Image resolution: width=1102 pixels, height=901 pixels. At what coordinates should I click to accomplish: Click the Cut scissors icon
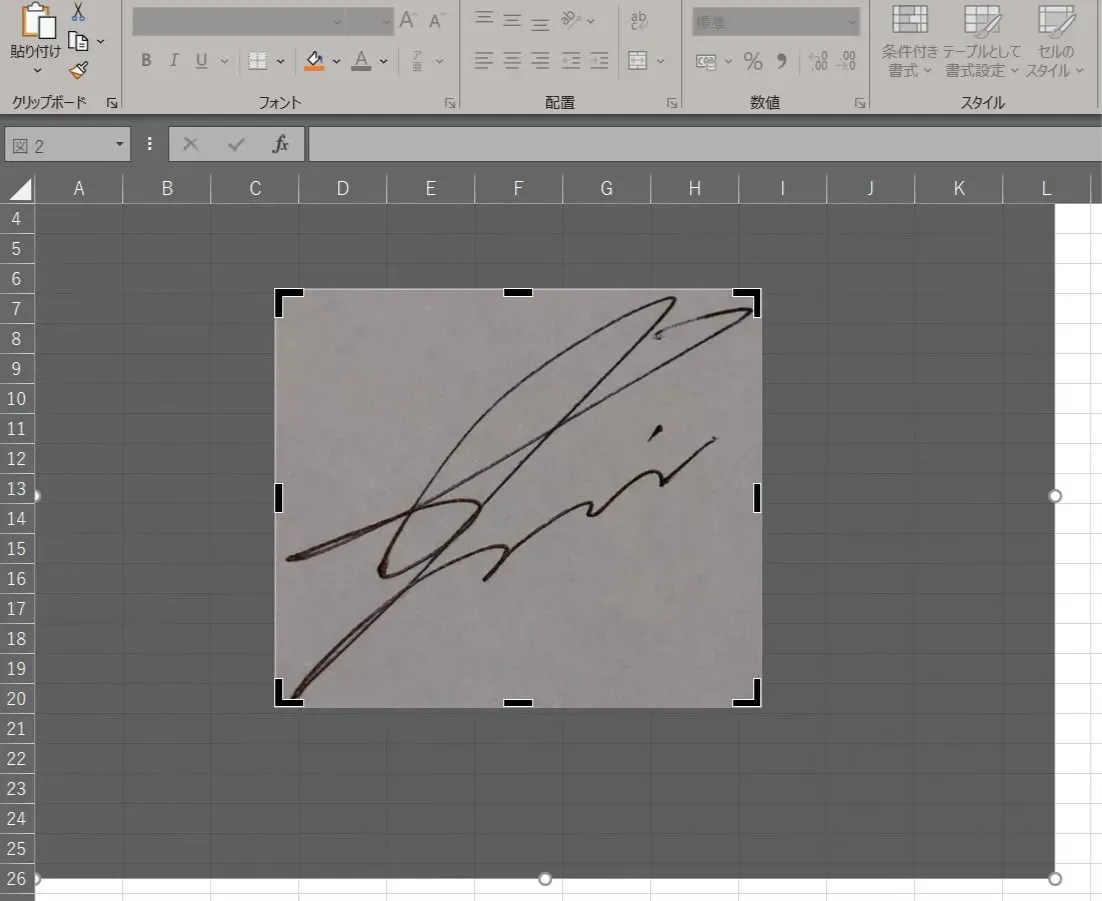pos(78,11)
